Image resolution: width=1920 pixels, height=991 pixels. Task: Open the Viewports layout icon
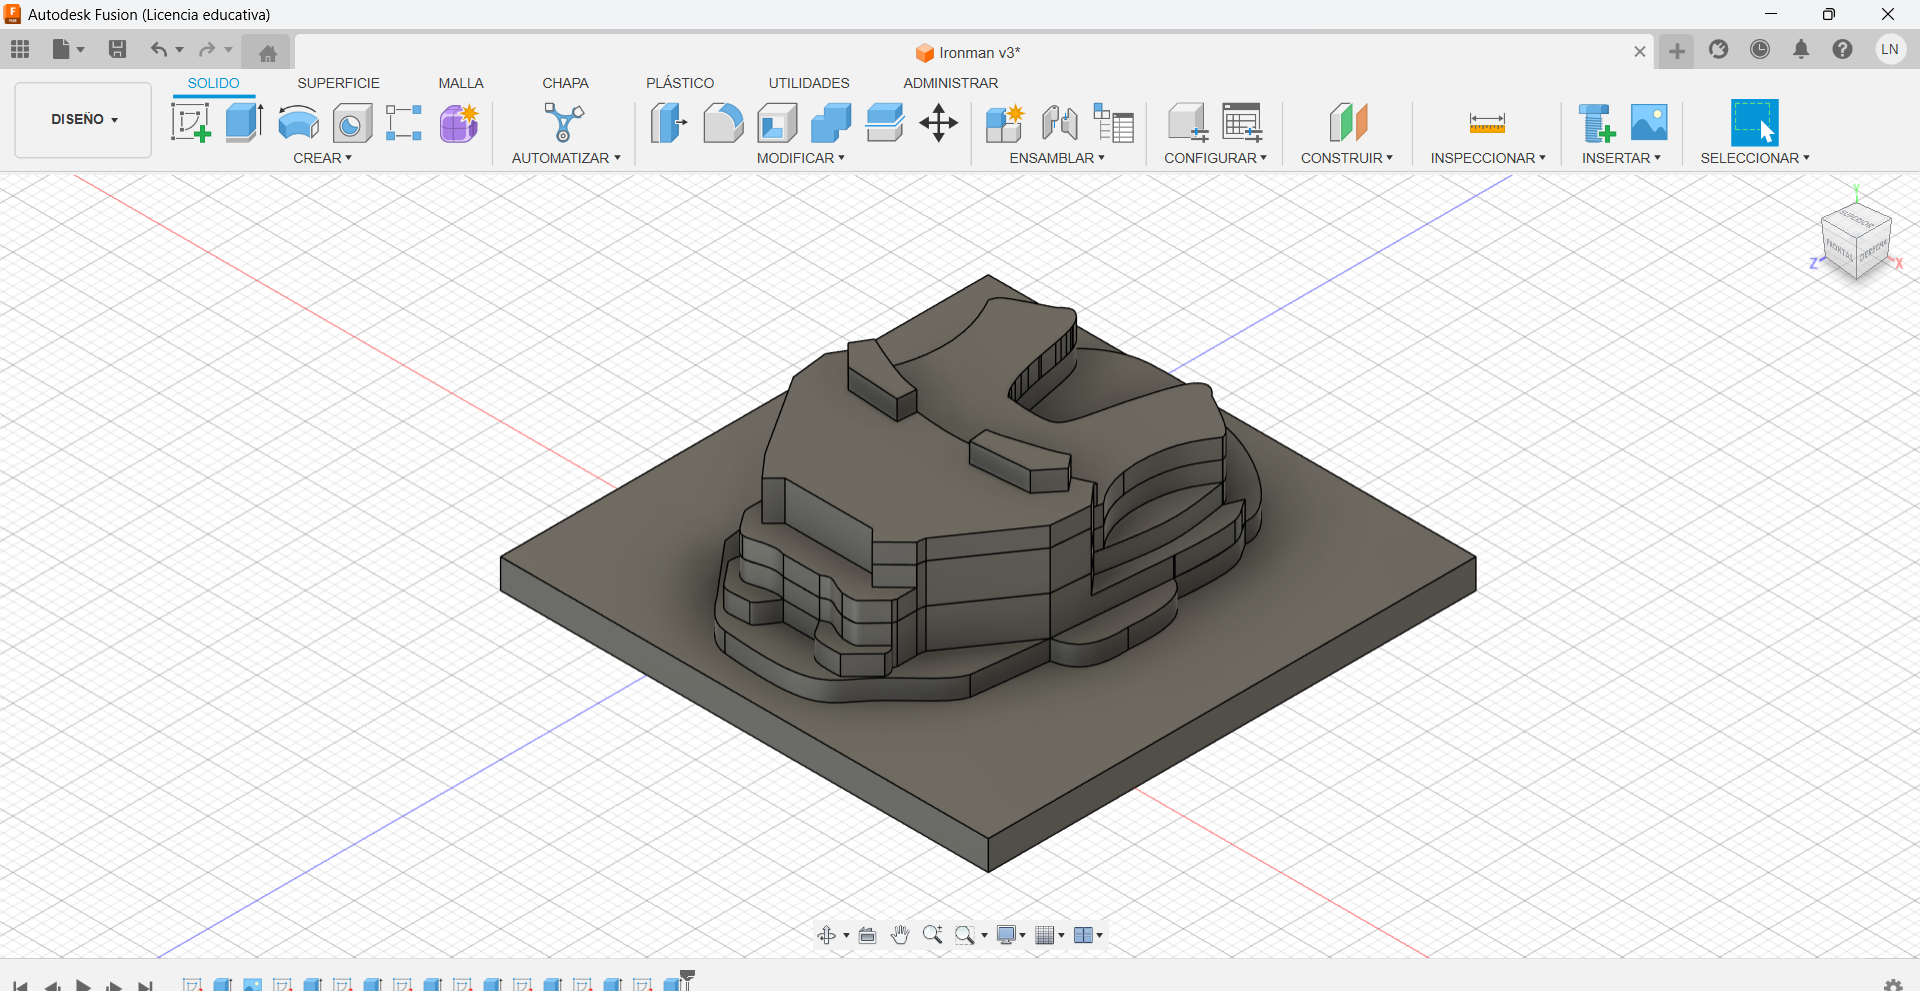[1083, 935]
